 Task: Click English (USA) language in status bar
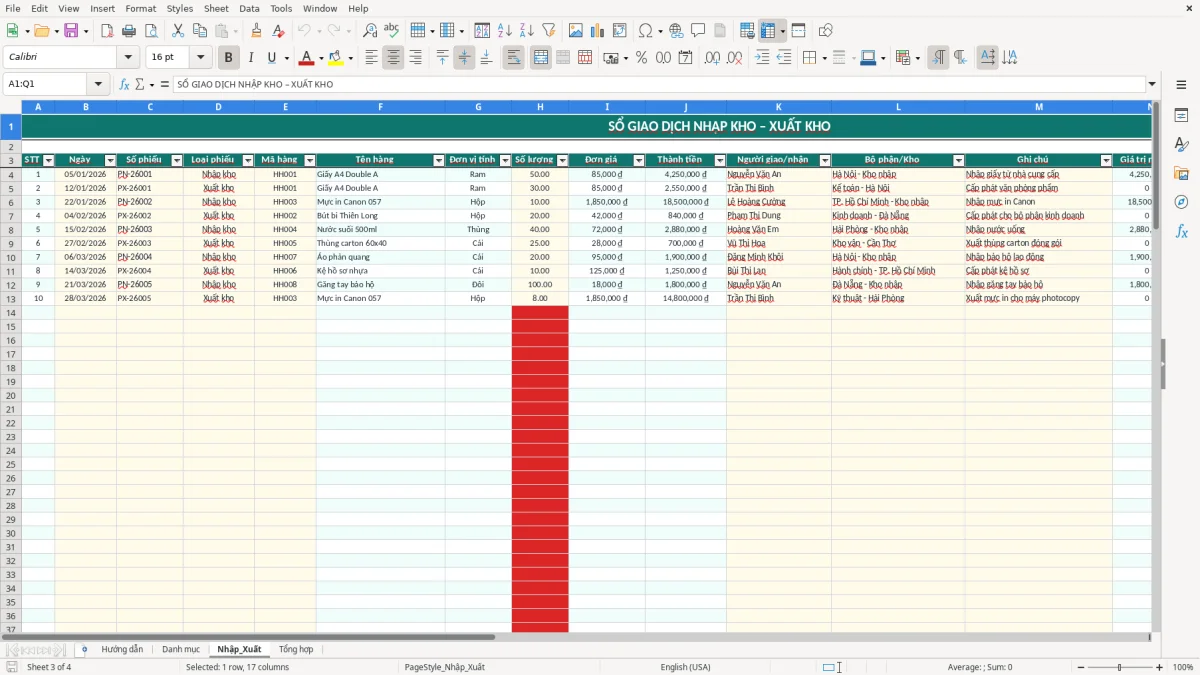point(686,667)
